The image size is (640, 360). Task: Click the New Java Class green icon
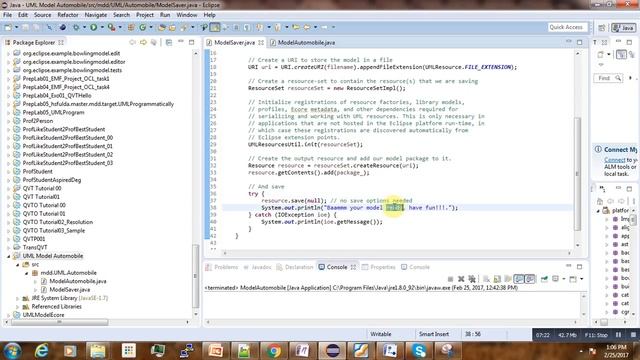[x=142, y=27]
